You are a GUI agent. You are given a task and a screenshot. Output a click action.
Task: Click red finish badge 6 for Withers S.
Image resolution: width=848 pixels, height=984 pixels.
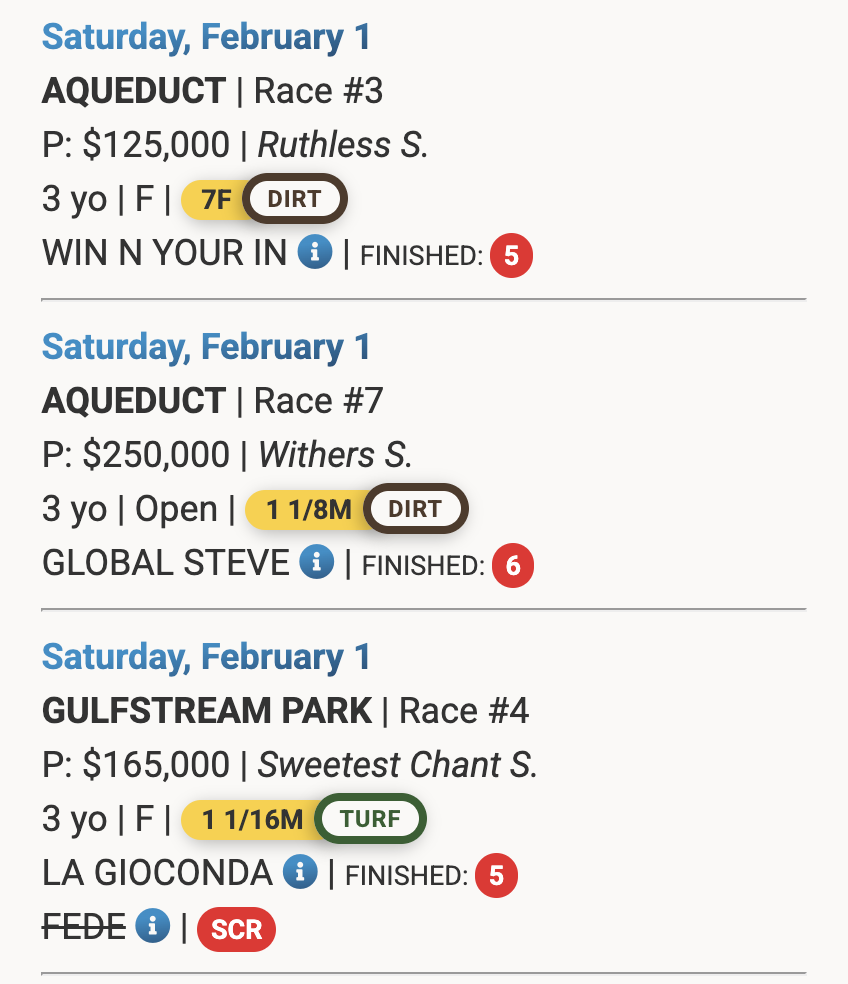pyautogui.click(x=512, y=566)
